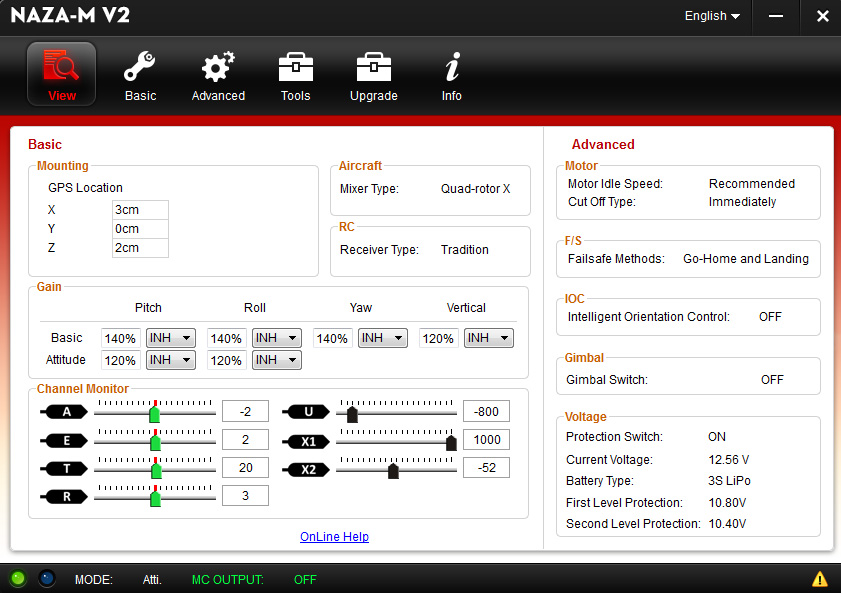Expand the Basic Roll INH dropdown

click(277, 338)
